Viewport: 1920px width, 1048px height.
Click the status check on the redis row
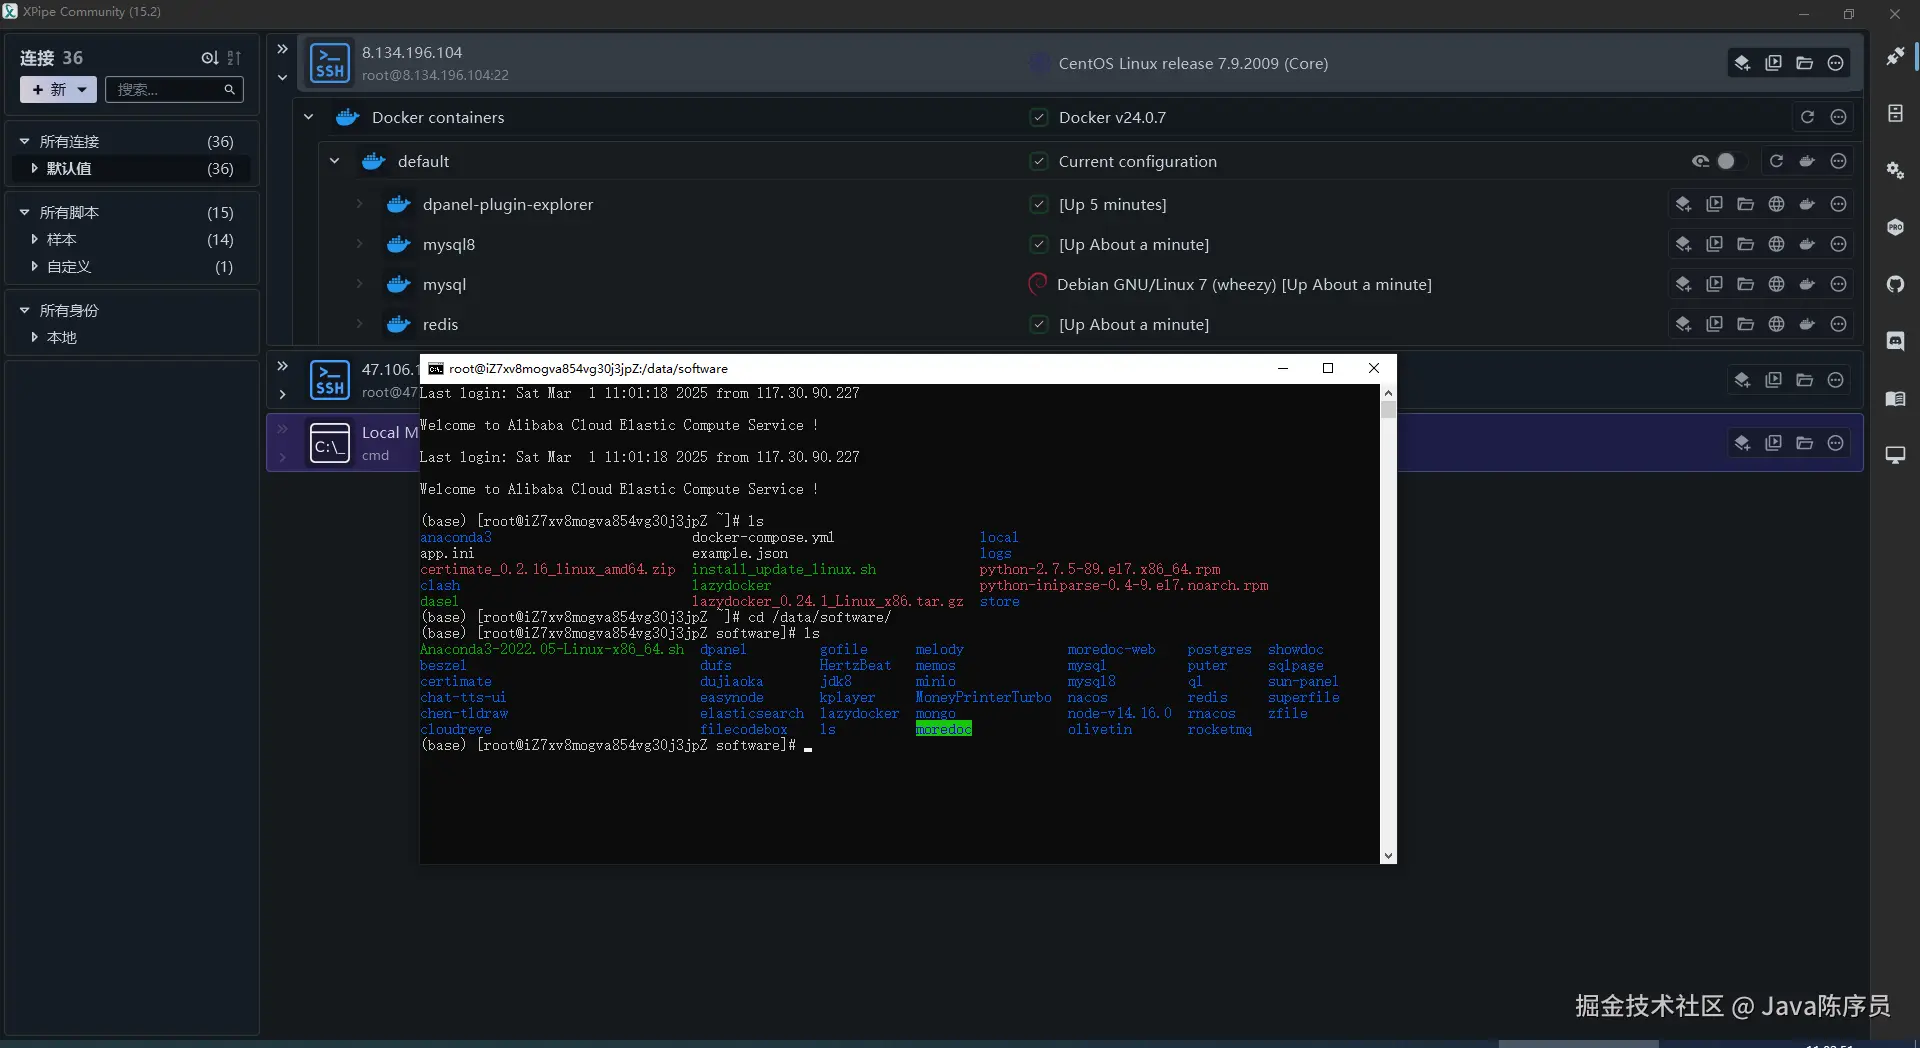tap(1039, 324)
